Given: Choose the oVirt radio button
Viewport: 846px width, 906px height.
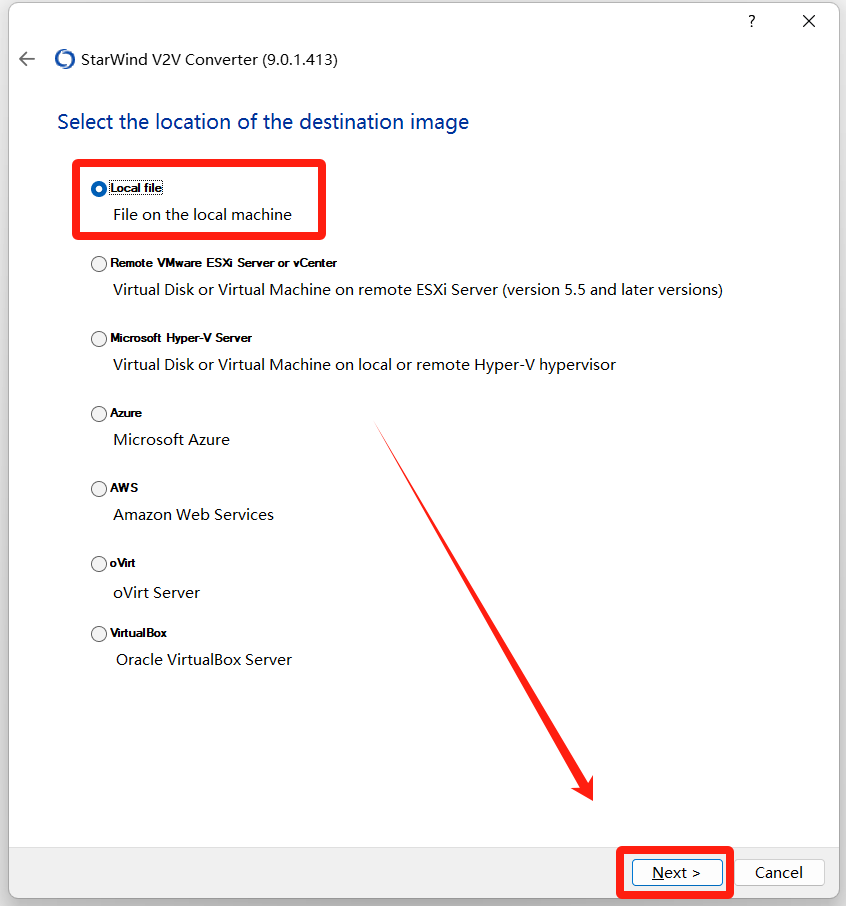Looking at the screenshot, I should pyautogui.click(x=98, y=564).
